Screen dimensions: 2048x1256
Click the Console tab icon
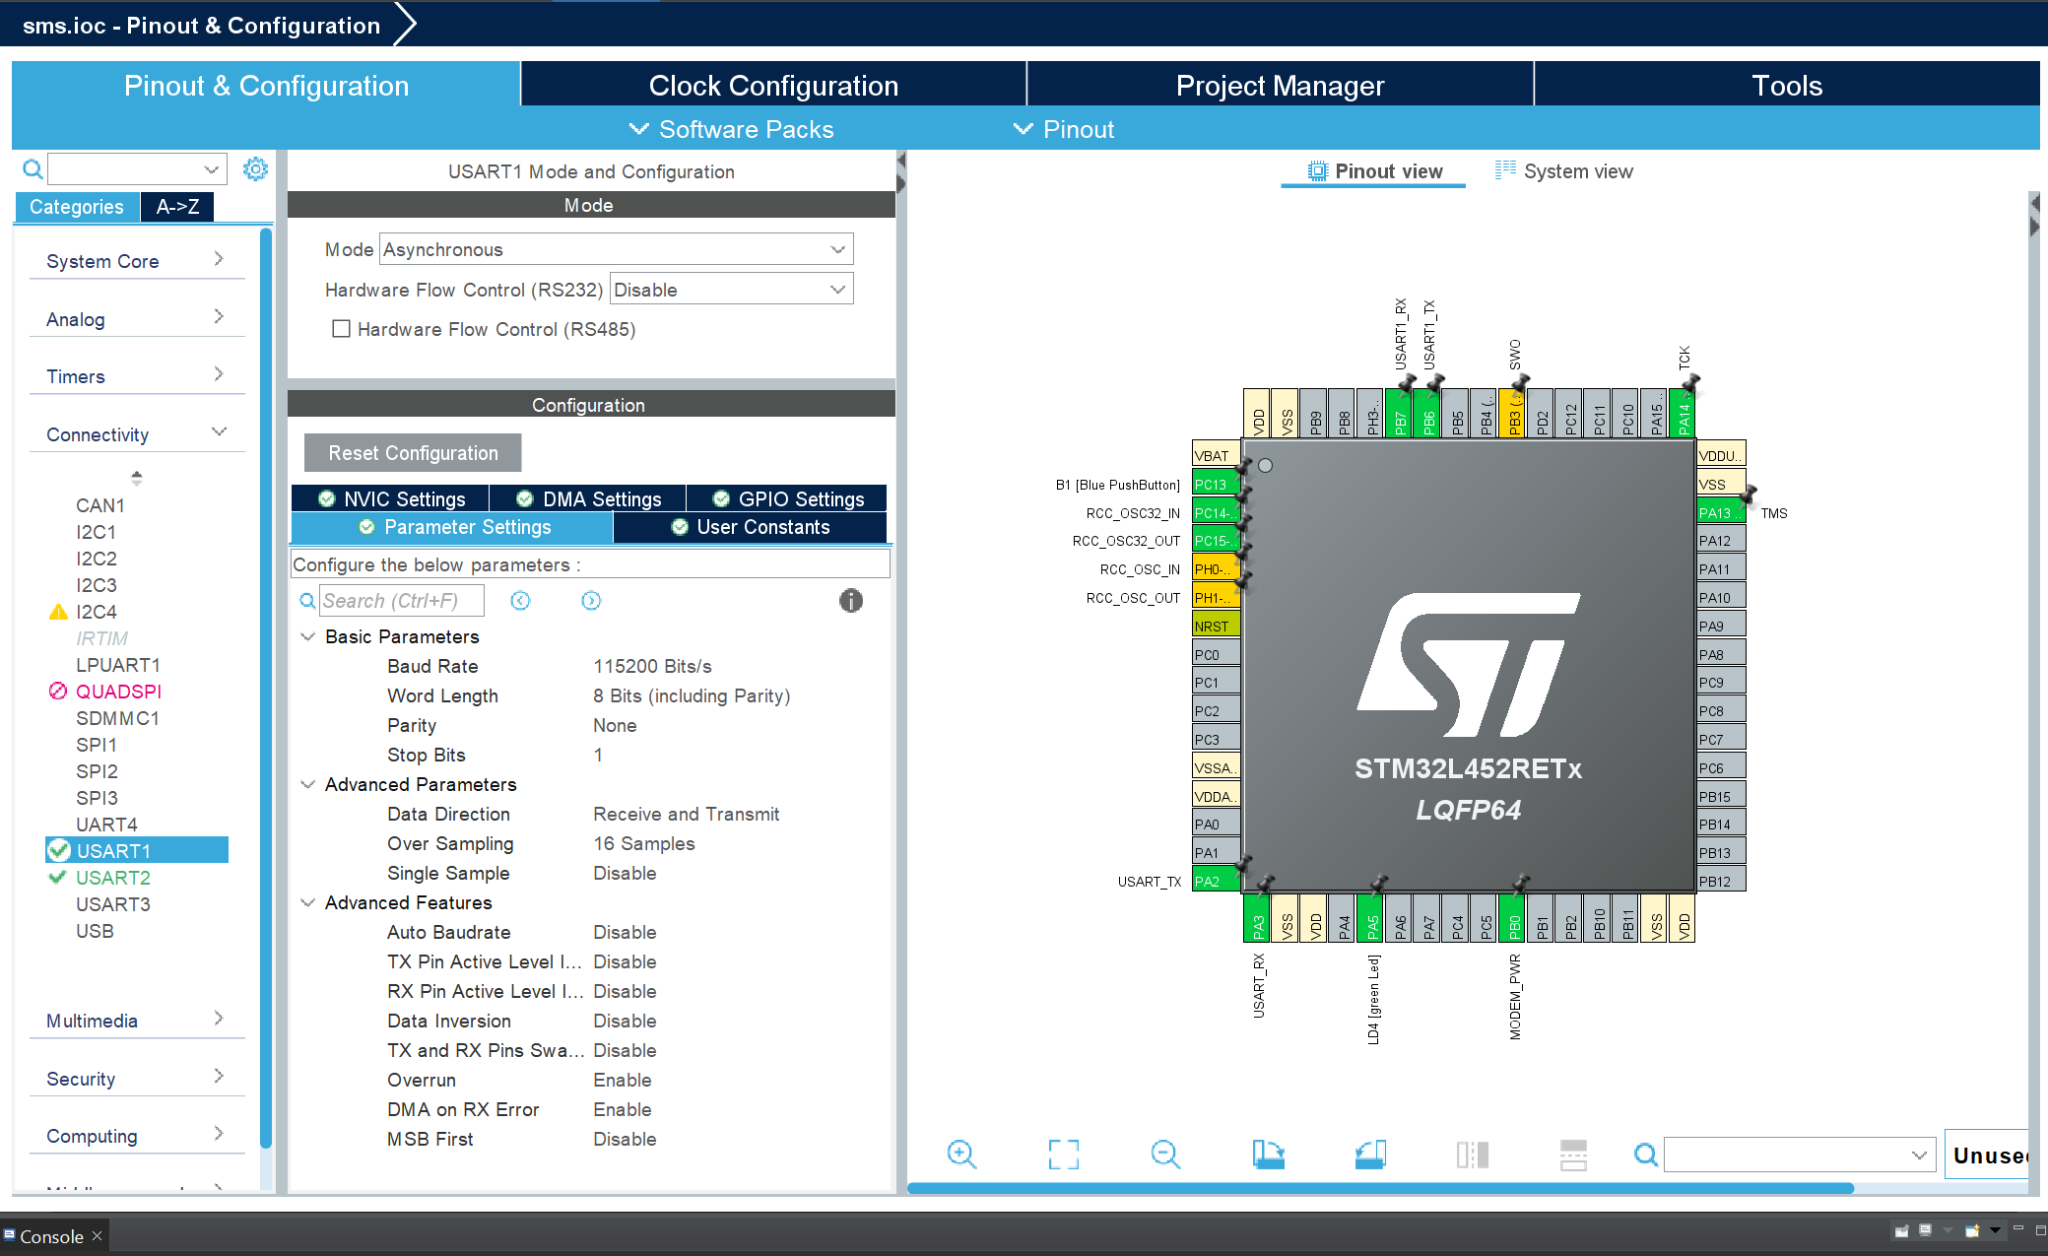[x=9, y=1235]
